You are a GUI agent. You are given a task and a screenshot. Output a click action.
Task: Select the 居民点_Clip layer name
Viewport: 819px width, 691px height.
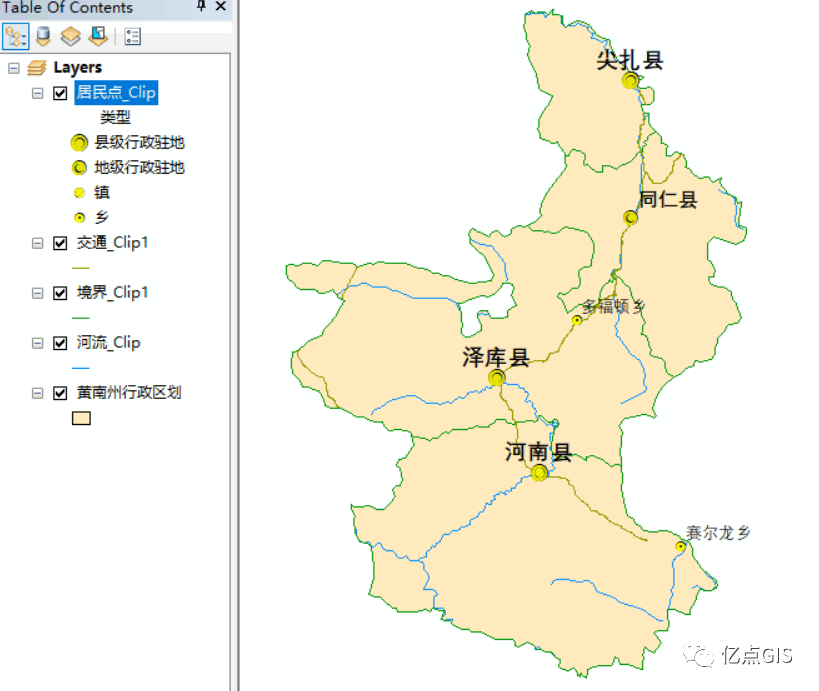pyautogui.click(x=116, y=92)
